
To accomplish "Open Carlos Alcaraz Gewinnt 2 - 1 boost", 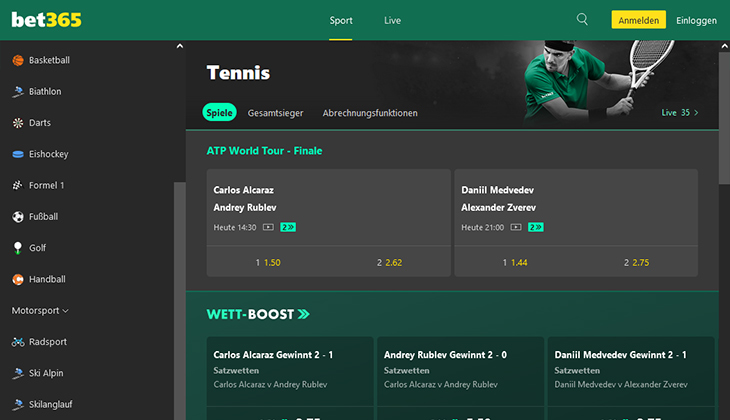I will point(273,355).
